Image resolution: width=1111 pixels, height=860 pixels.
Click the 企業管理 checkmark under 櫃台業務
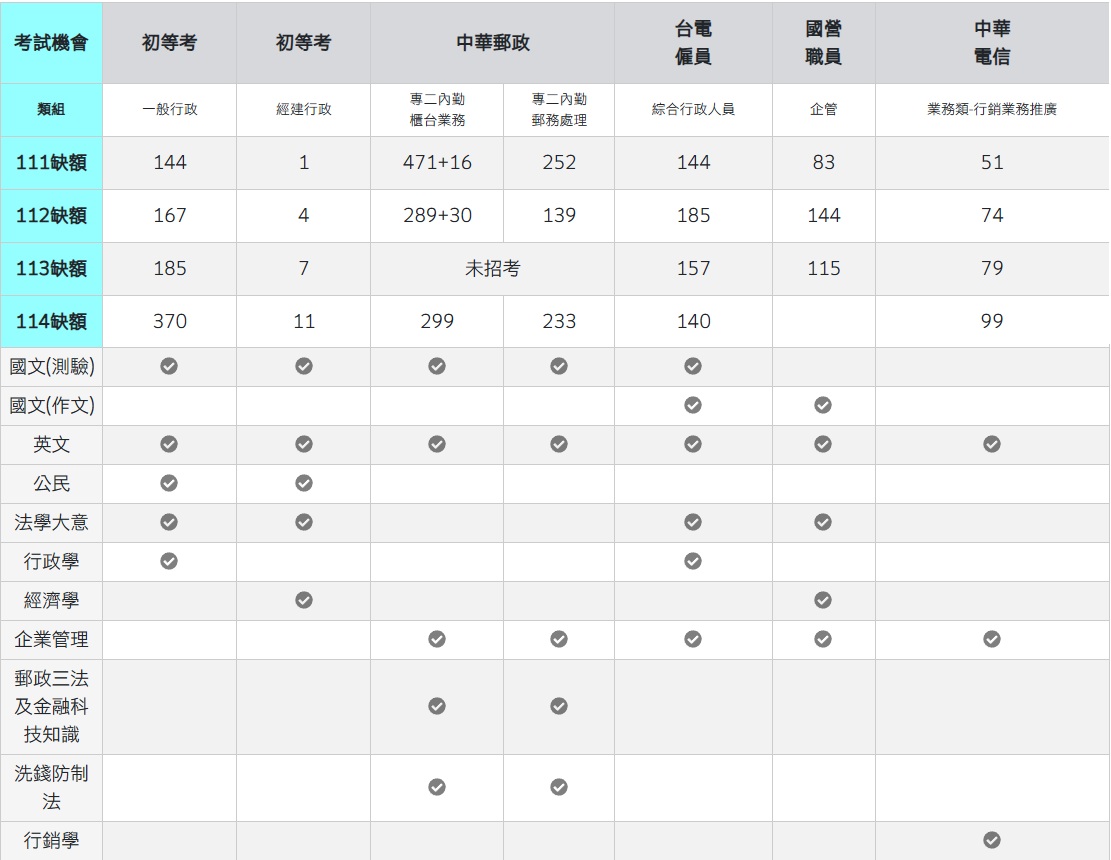tap(437, 639)
